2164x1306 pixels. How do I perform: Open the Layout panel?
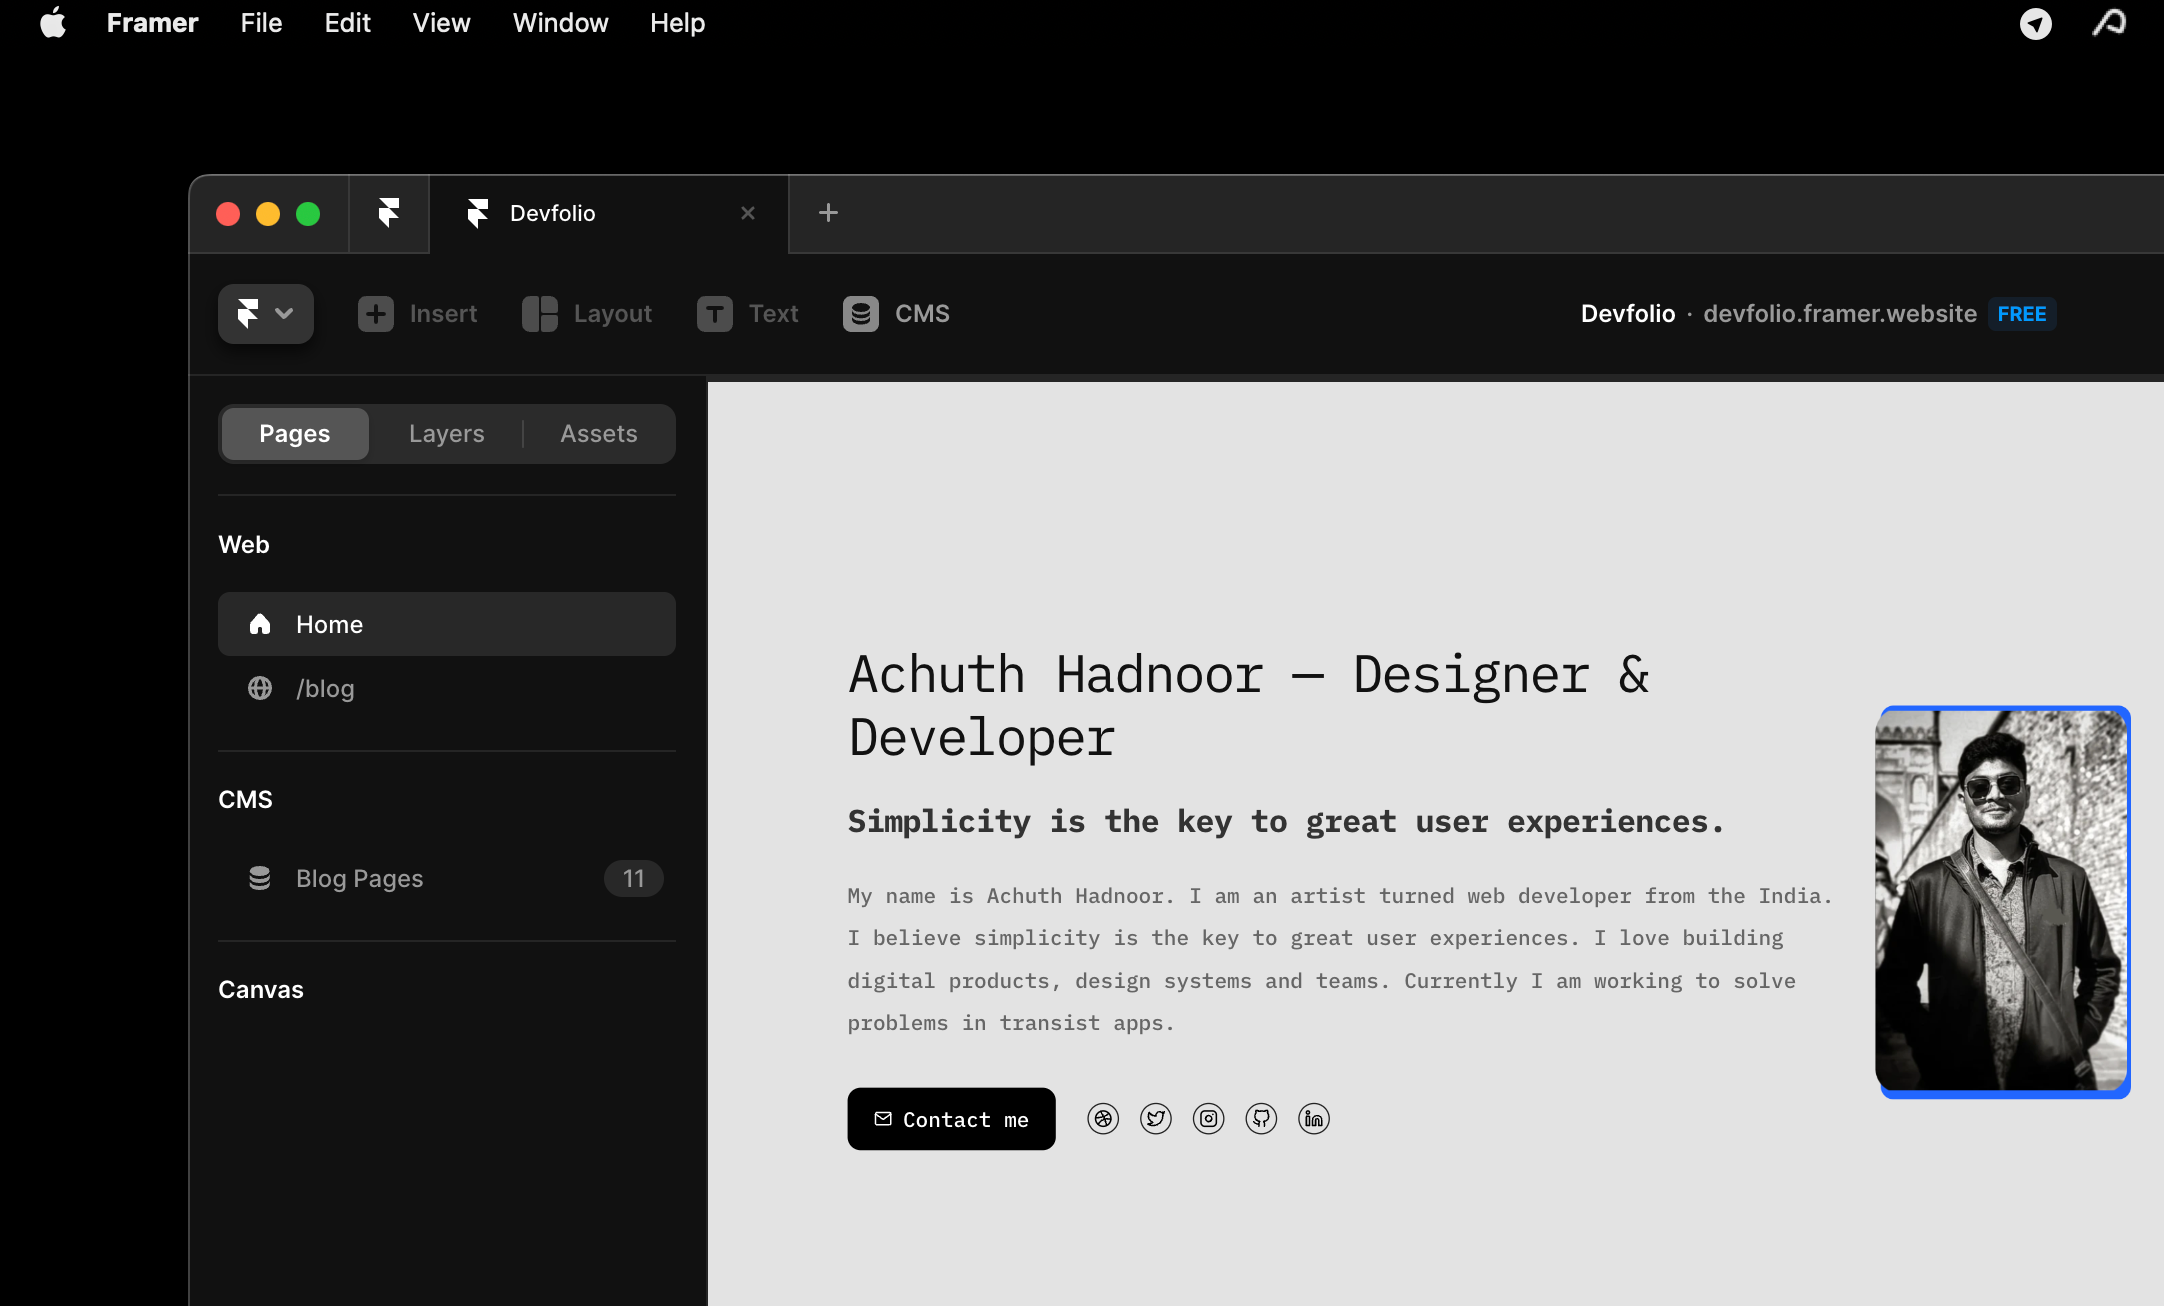(587, 313)
